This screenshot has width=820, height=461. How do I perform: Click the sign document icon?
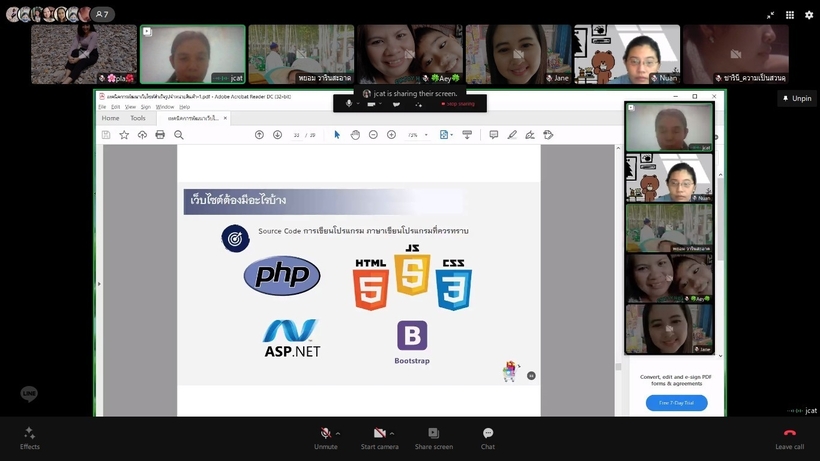coord(530,135)
